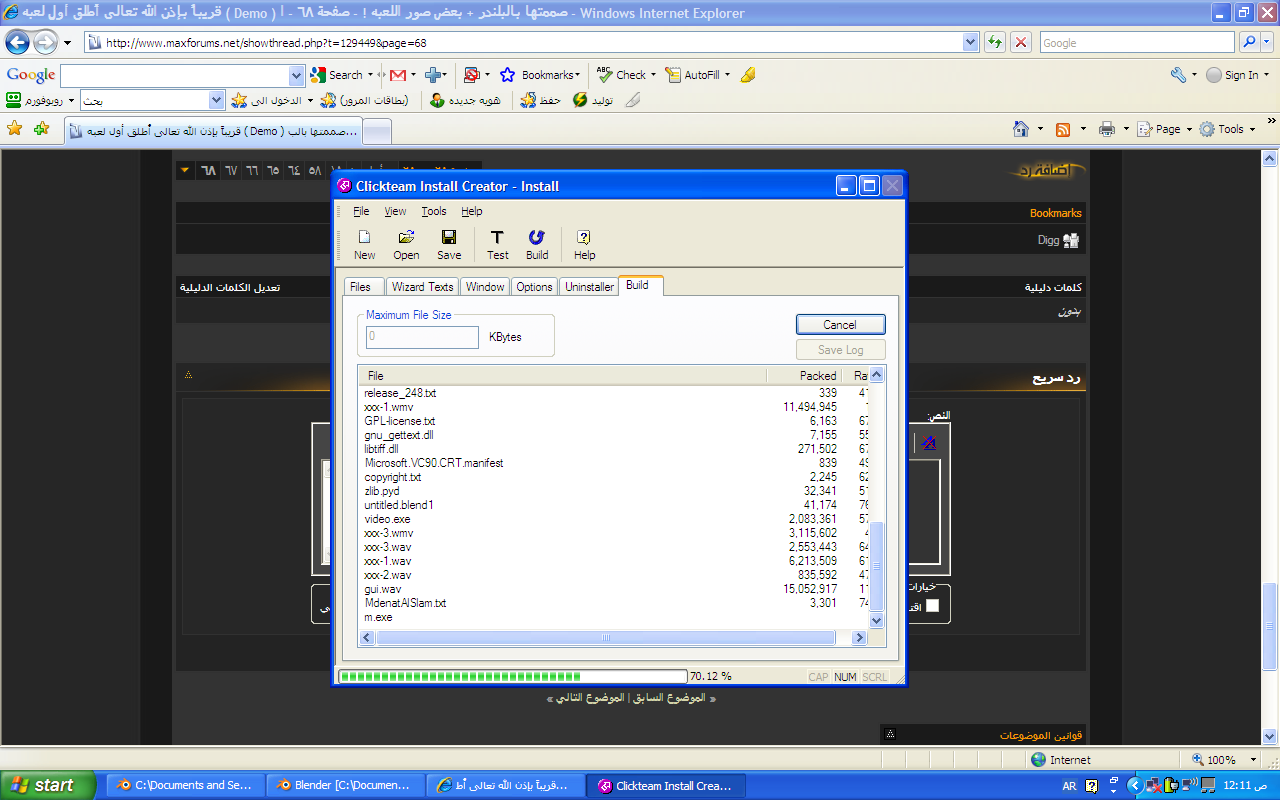Switch to the Options tab
The width and height of the screenshot is (1280, 800).
pyautogui.click(x=534, y=287)
